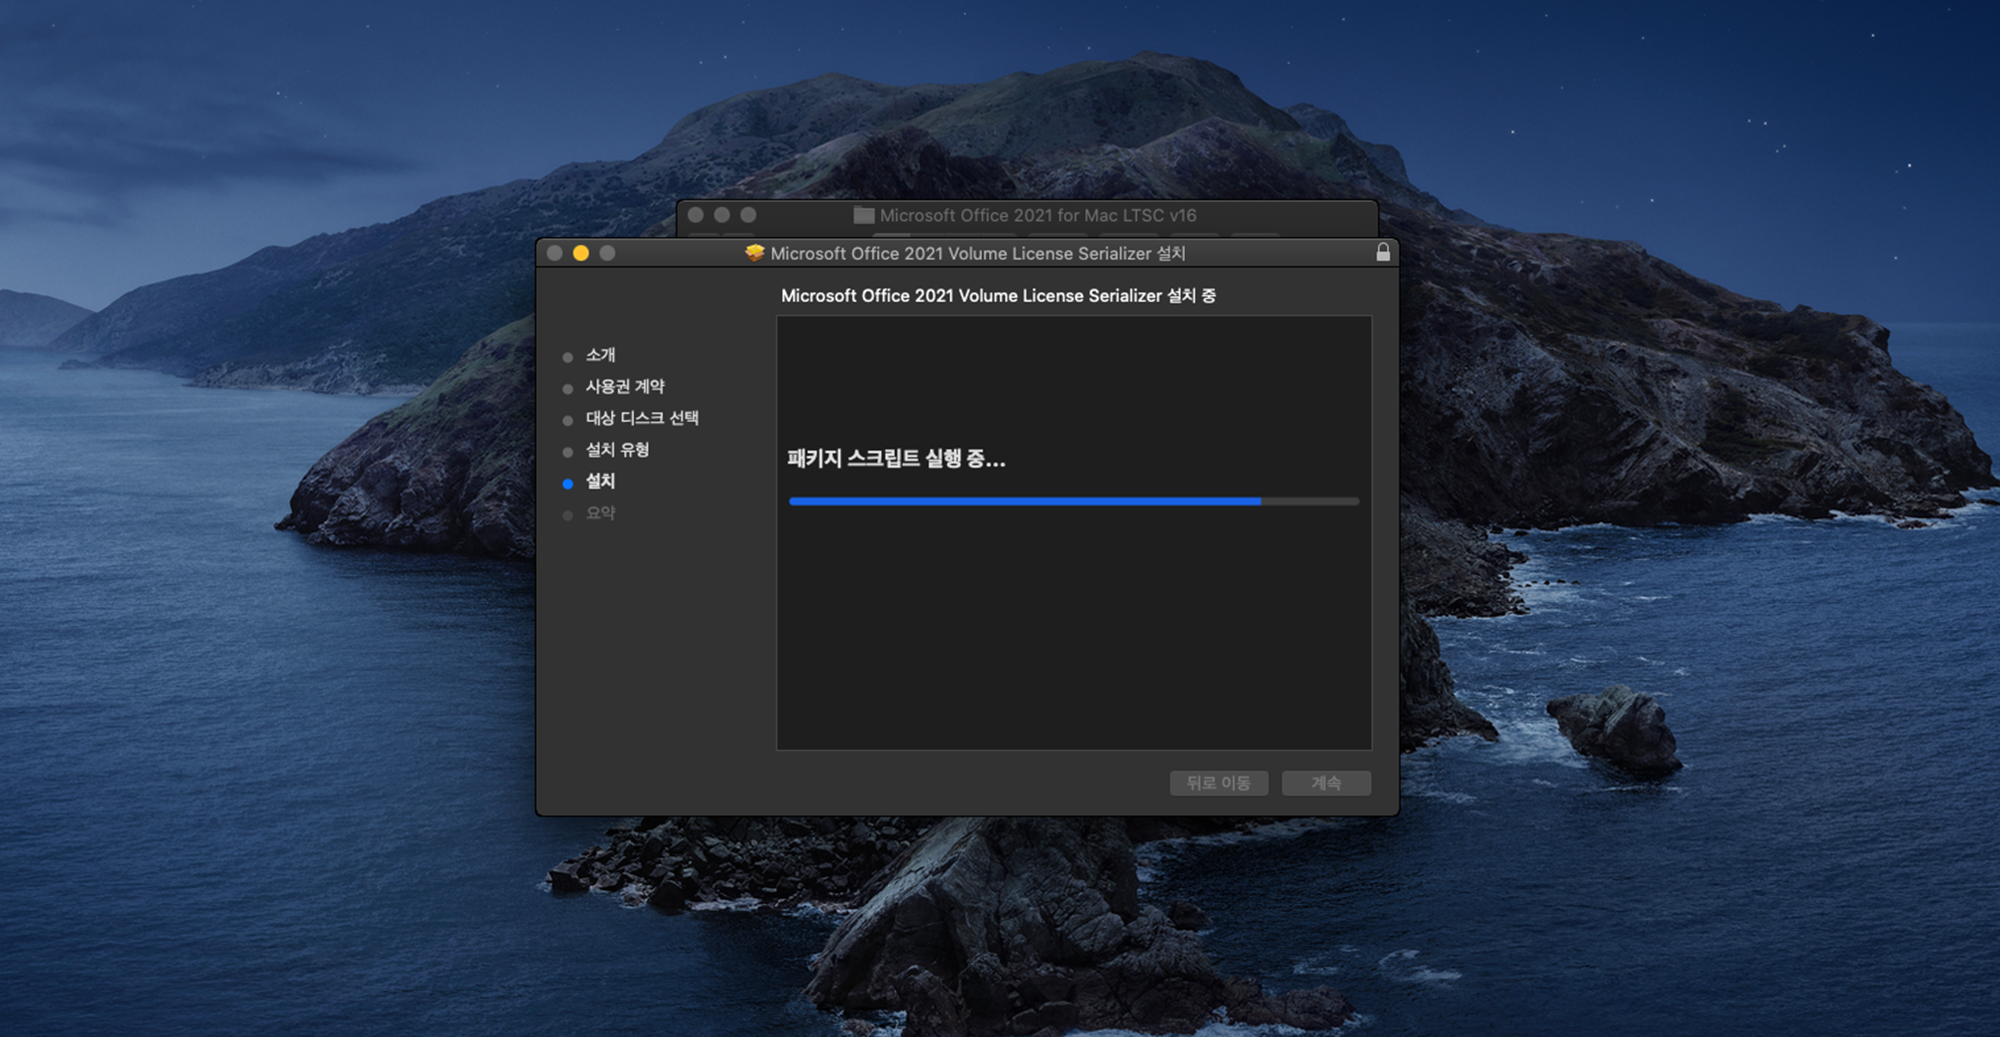
Task: Select the 요약 step
Action: tap(600, 513)
